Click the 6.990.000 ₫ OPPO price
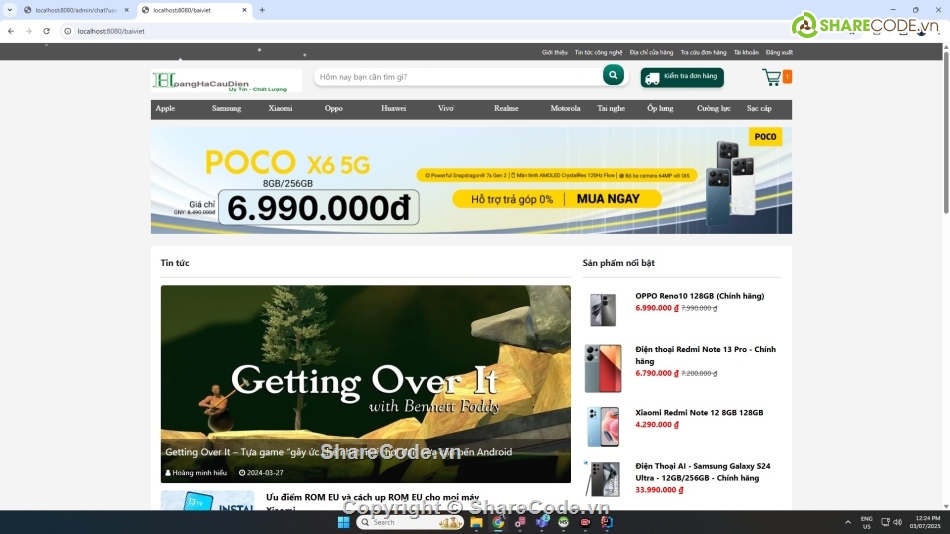 point(657,308)
